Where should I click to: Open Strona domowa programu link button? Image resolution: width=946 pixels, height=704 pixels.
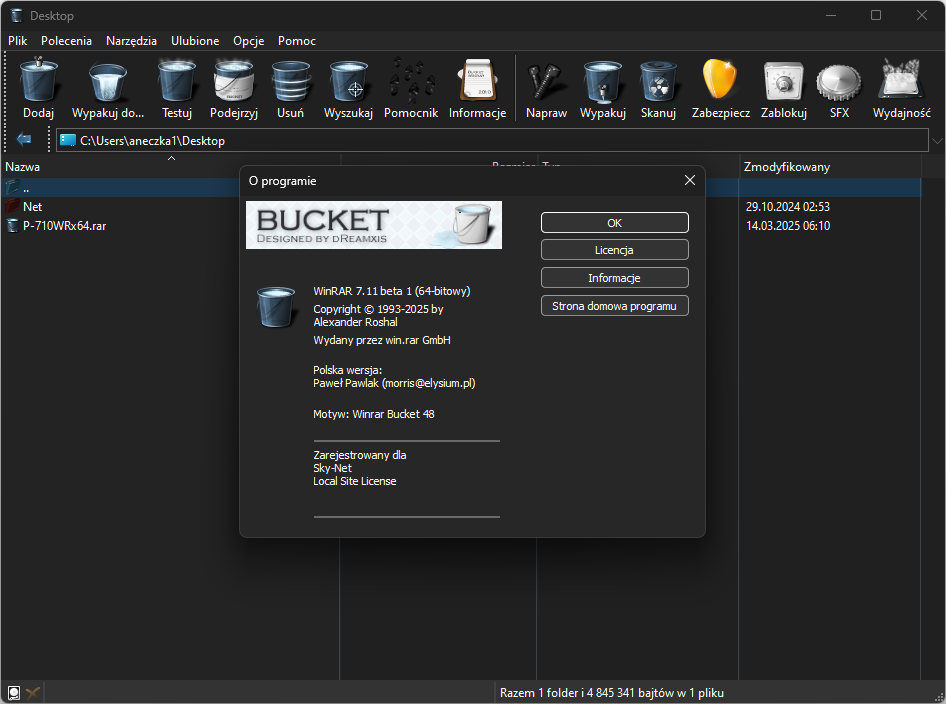[615, 306]
